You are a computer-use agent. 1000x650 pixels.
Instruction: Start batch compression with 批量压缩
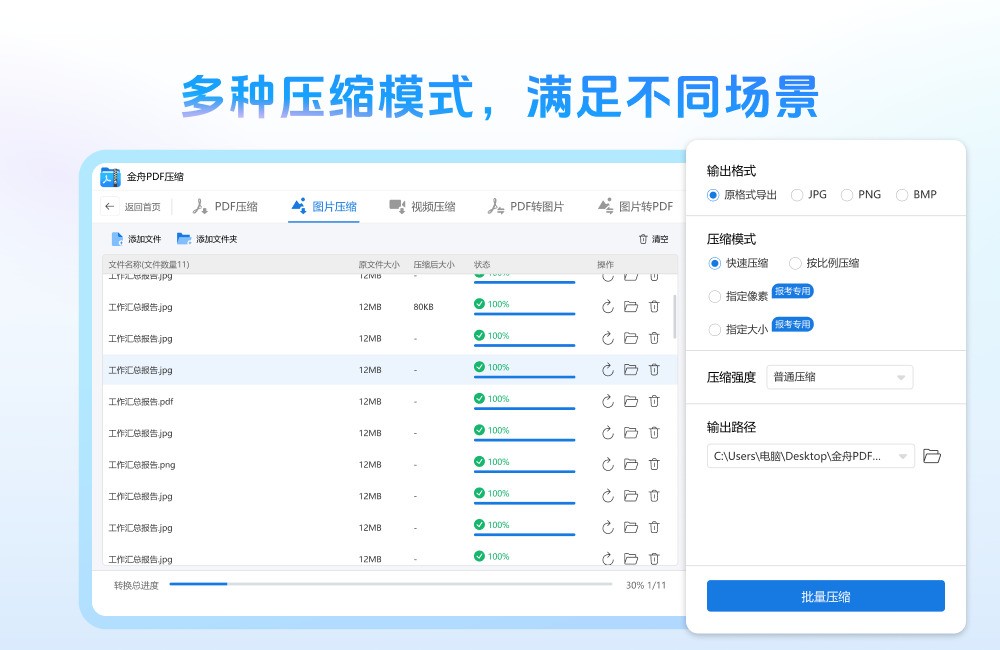tap(825, 595)
